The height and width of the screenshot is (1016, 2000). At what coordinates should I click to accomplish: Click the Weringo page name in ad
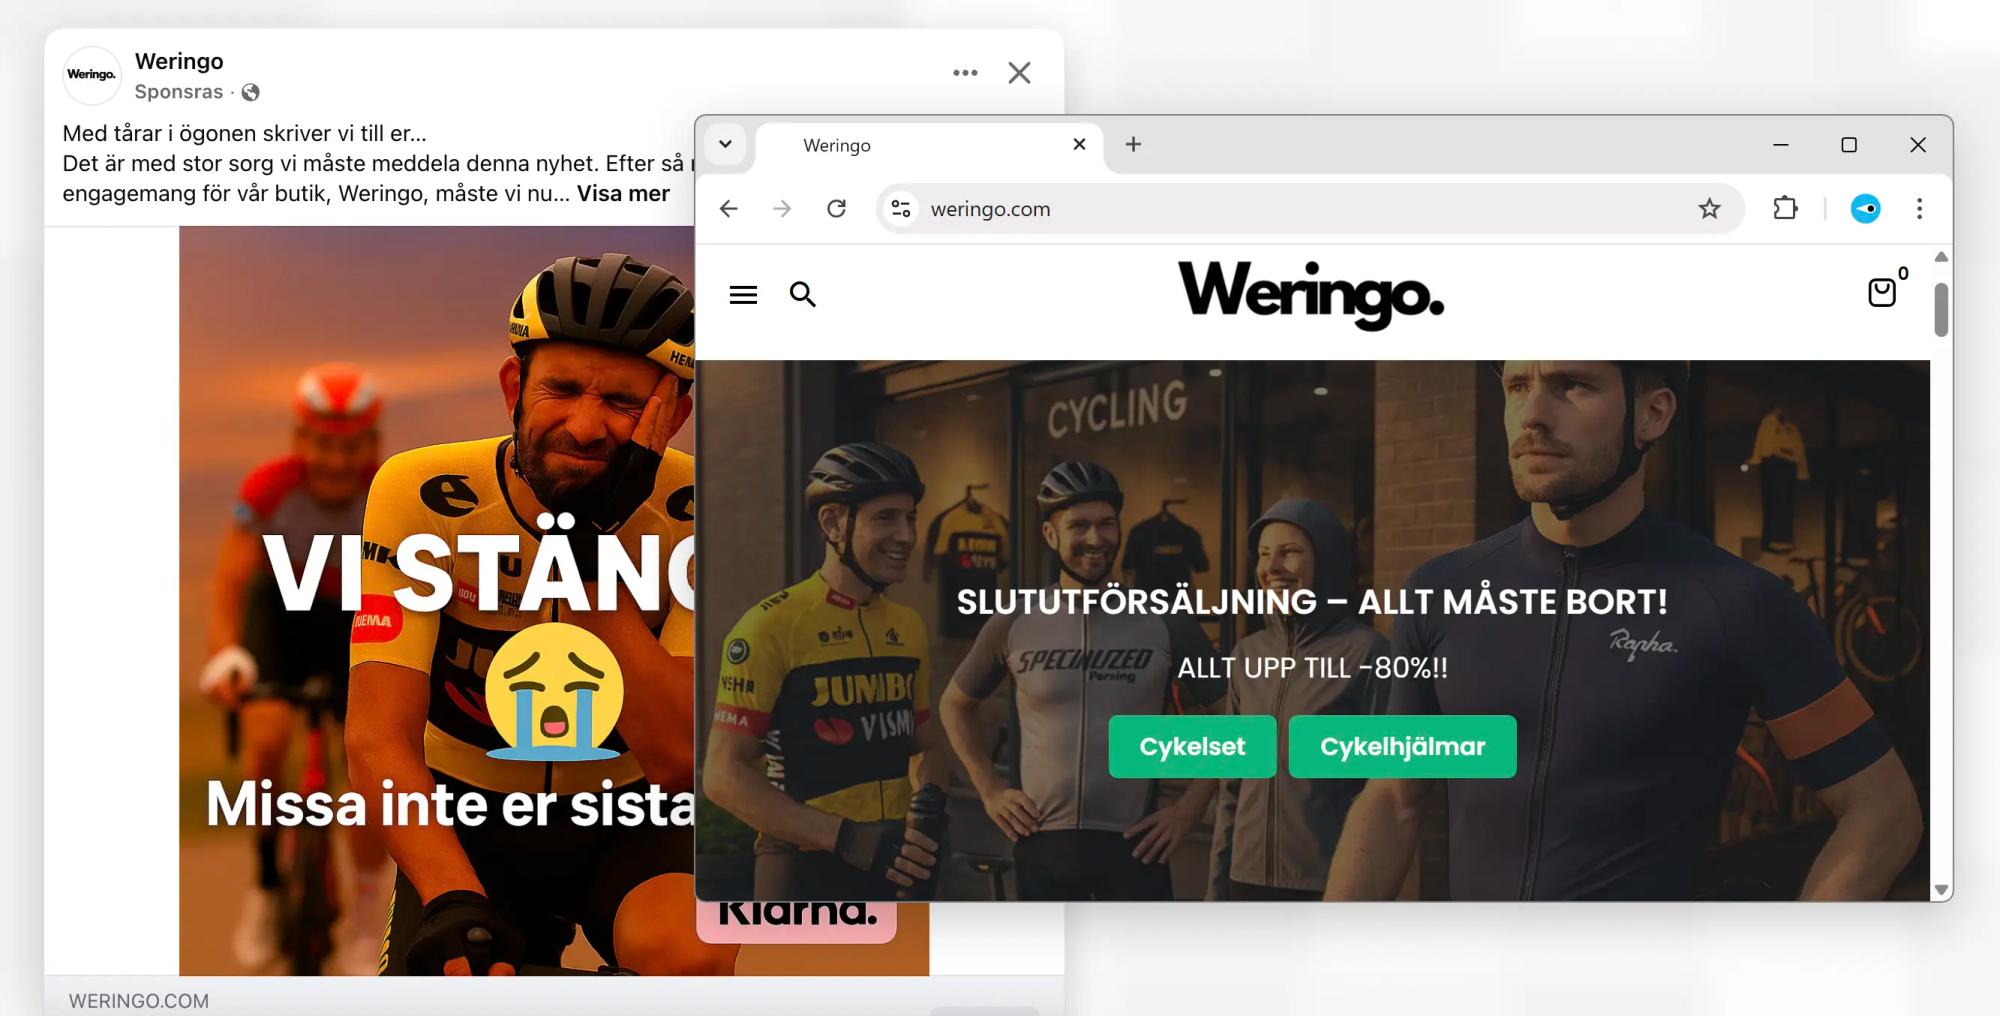click(x=179, y=61)
